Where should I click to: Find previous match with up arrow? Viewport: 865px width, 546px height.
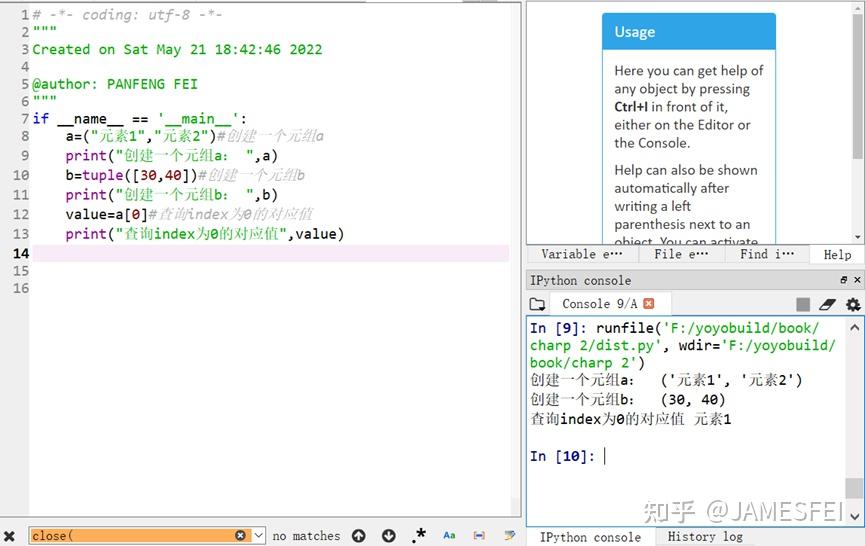tap(359, 536)
